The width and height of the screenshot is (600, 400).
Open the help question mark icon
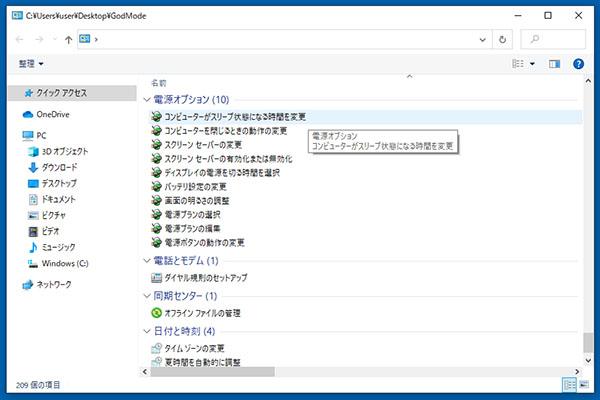[x=578, y=64]
